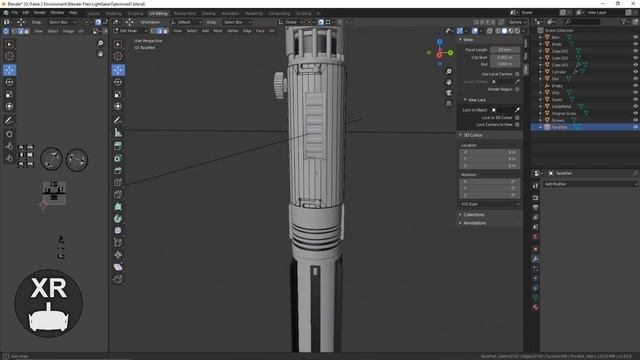Select the Loop Cut tool

coord(118,182)
